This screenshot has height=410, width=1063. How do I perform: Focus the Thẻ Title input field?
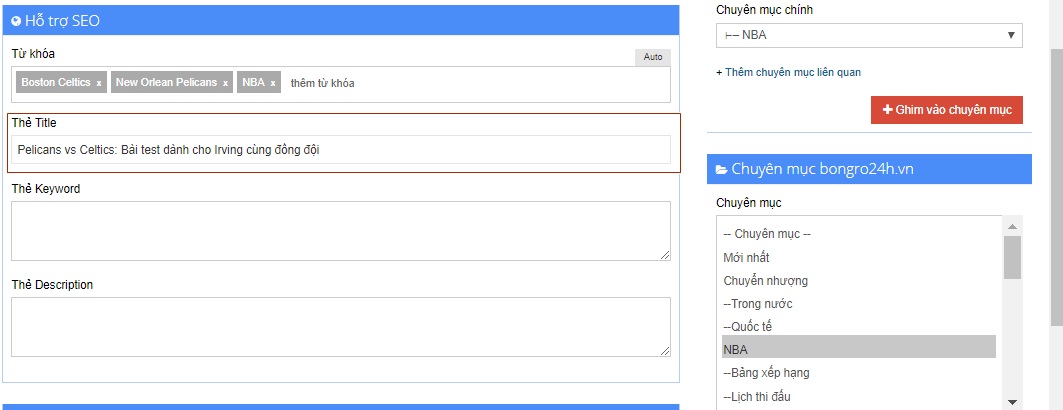[341, 149]
